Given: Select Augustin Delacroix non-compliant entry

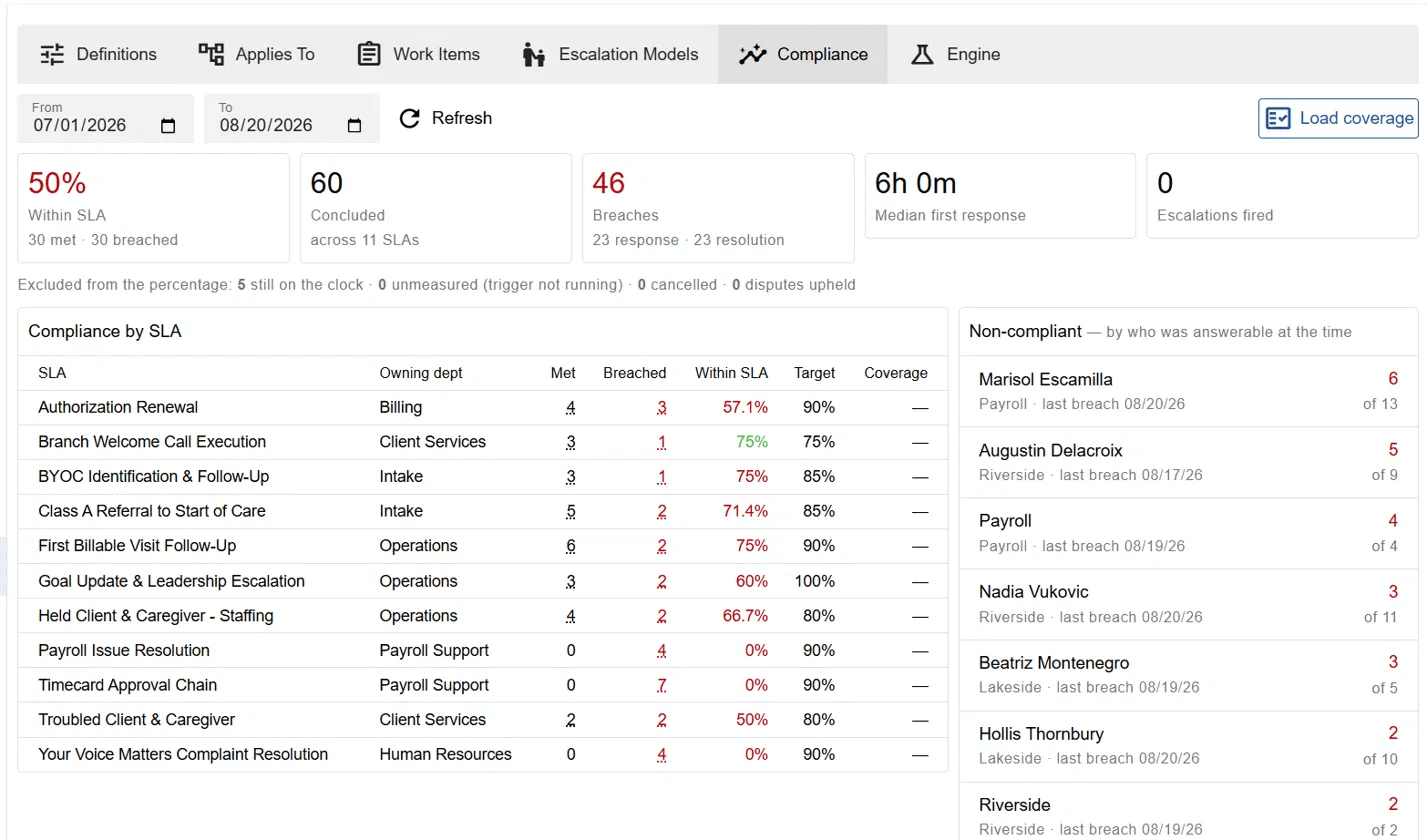Looking at the screenshot, I should (1188, 462).
